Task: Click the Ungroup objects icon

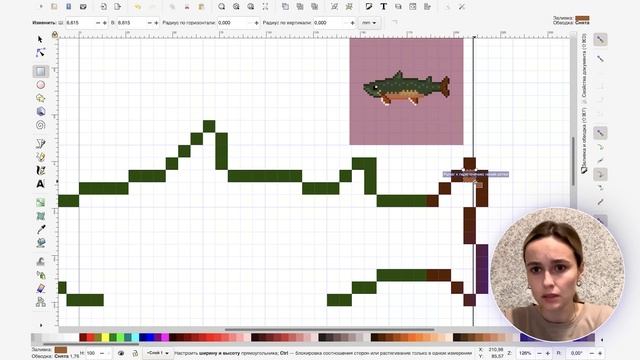Action: tap(349, 7)
